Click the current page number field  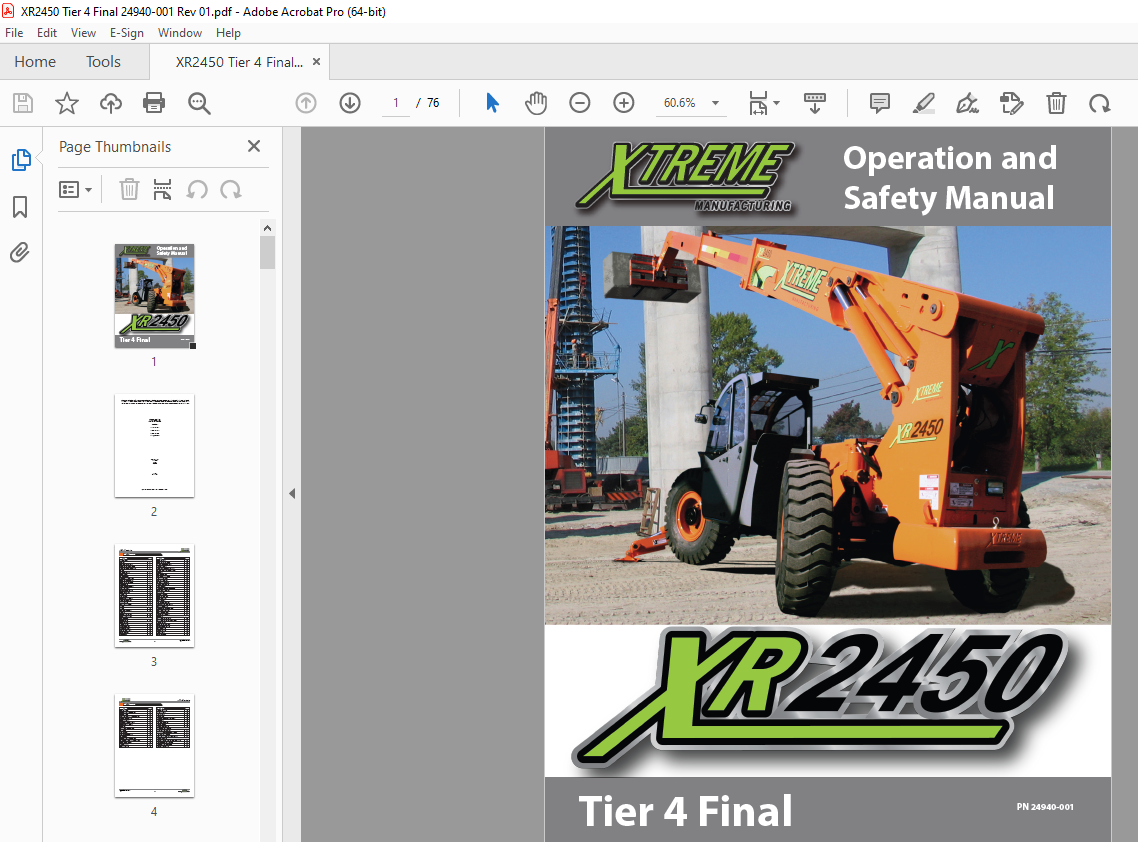tap(396, 103)
